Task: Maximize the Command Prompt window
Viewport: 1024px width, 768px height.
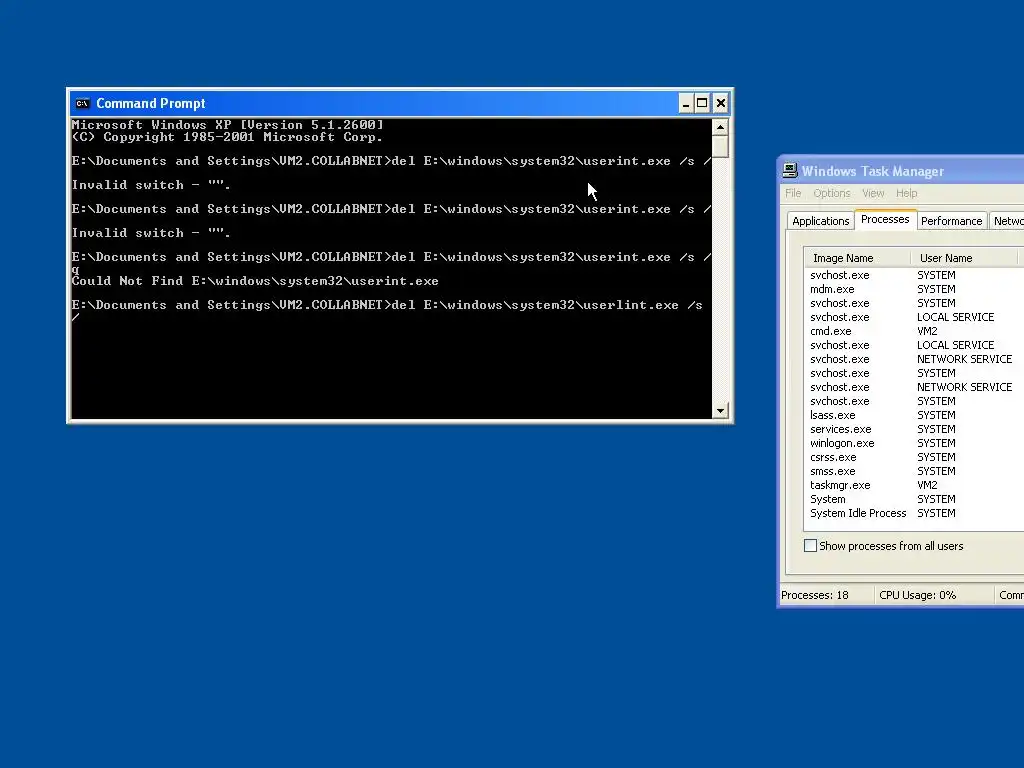Action: tap(702, 103)
